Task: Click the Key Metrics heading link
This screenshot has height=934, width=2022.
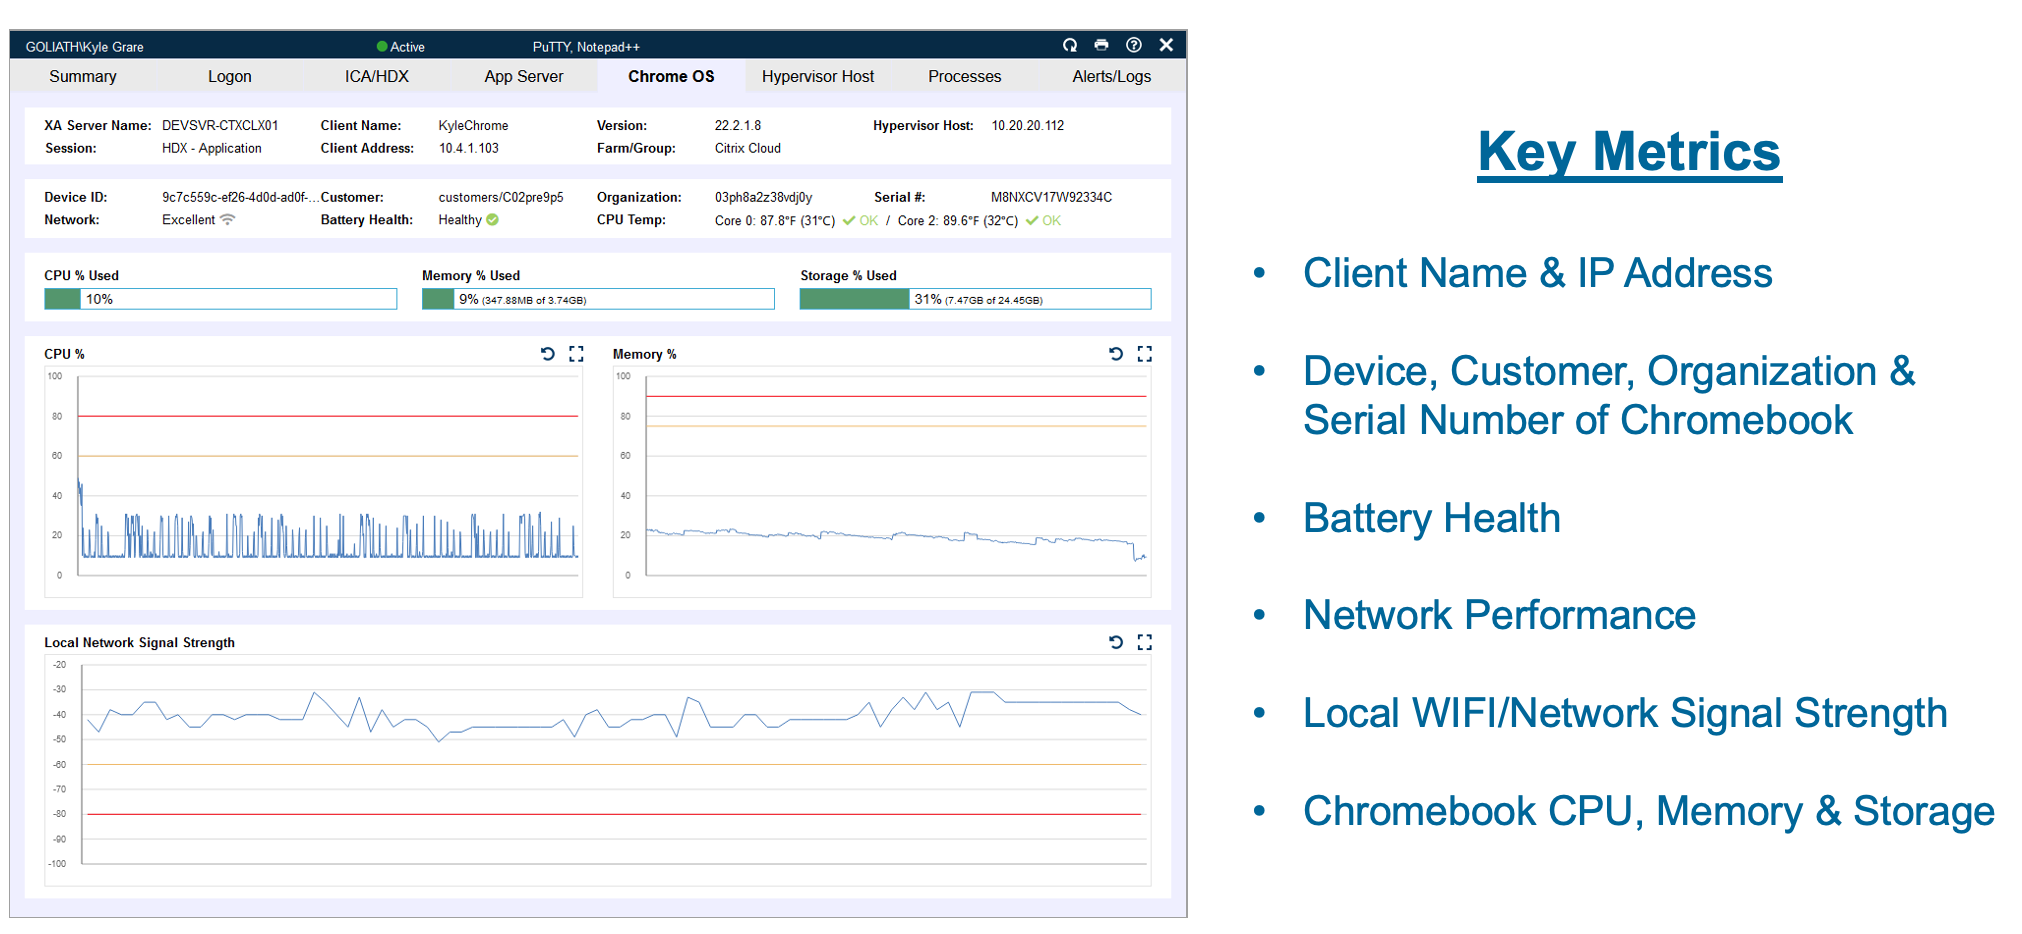Action: [1628, 152]
